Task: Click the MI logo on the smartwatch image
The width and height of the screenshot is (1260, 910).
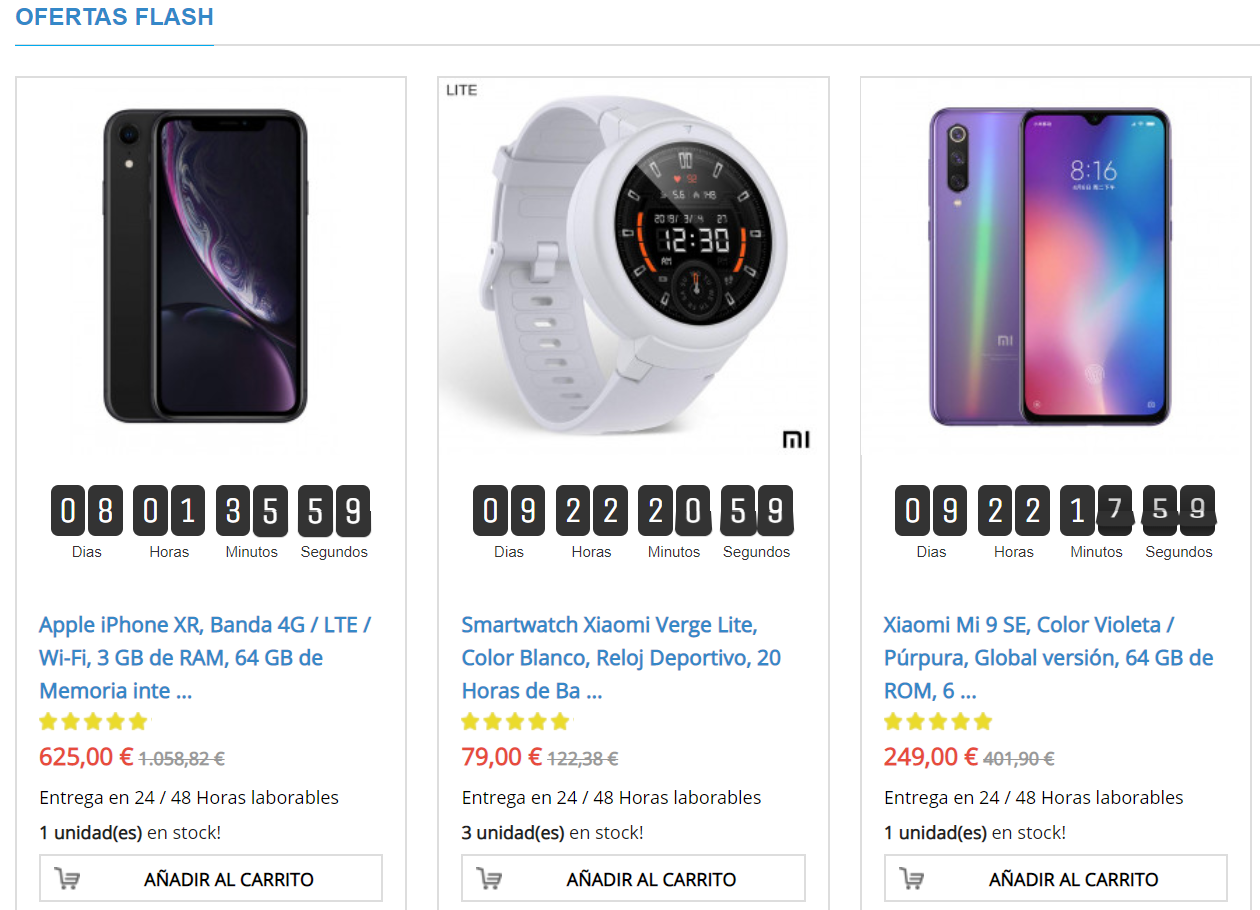Action: (x=796, y=439)
